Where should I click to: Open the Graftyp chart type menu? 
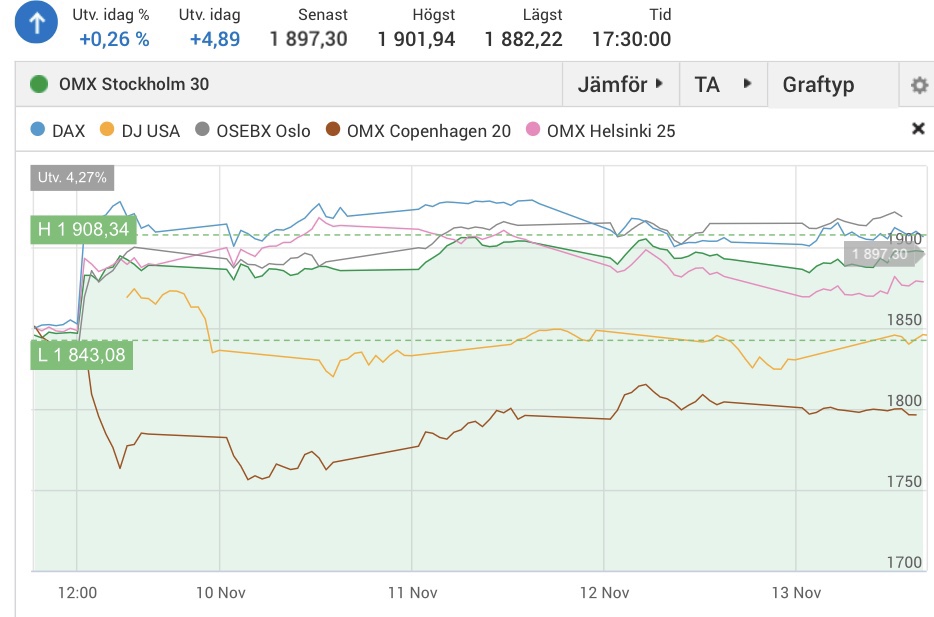click(818, 85)
